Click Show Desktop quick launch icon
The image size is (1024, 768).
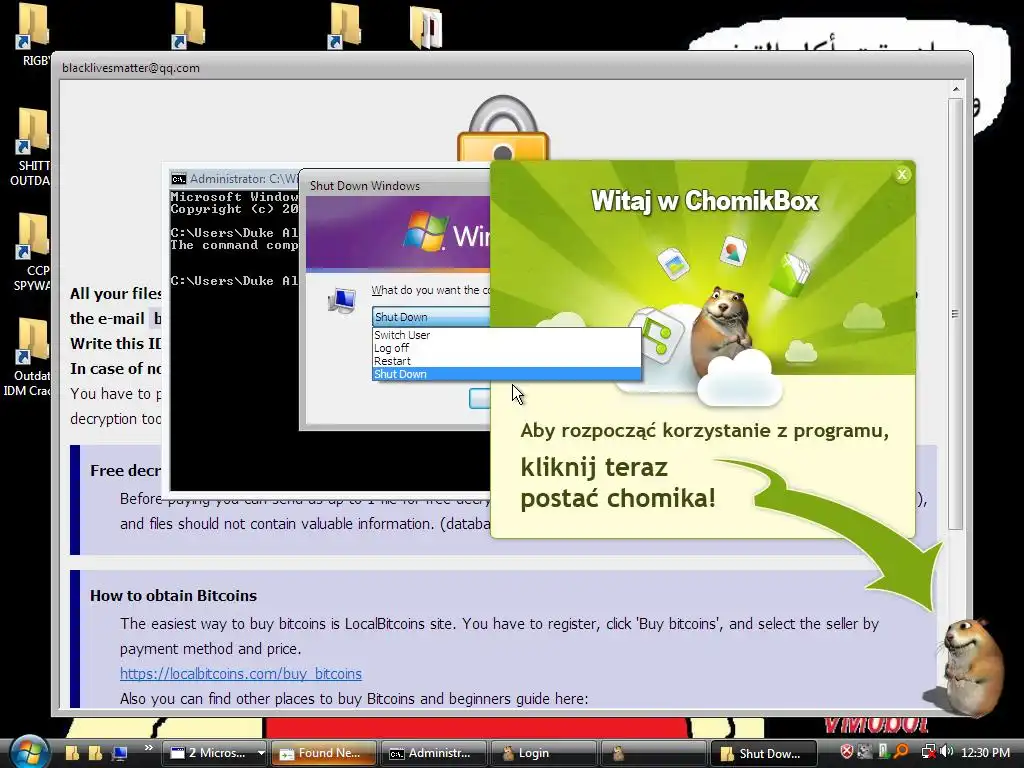(120, 753)
